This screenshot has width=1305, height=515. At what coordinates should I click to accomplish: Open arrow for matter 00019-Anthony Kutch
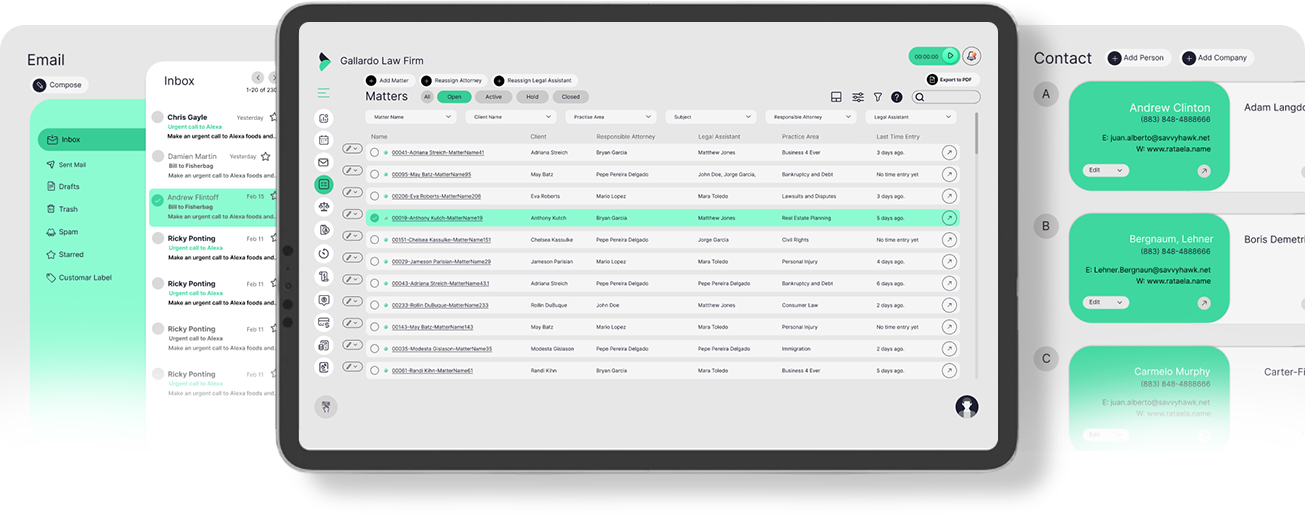(x=949, y=218)
